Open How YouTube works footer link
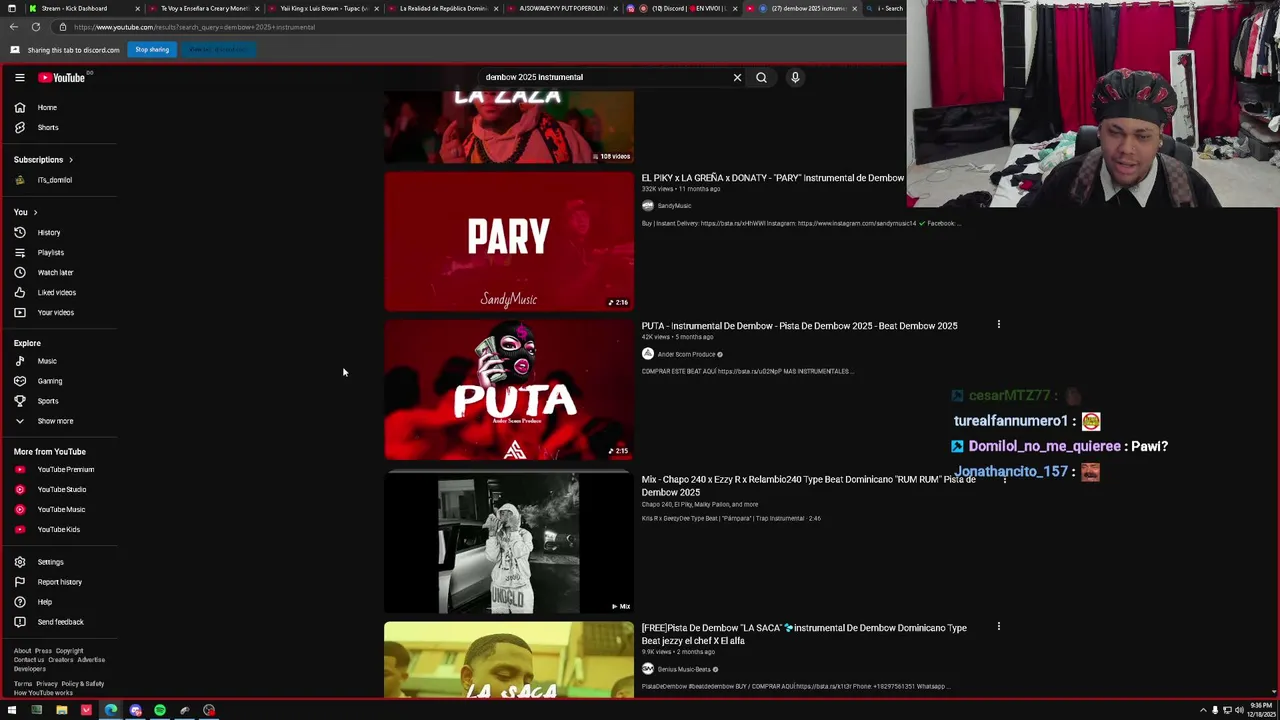The width and height of the screenshot is (1280, 720). point(43,693)
